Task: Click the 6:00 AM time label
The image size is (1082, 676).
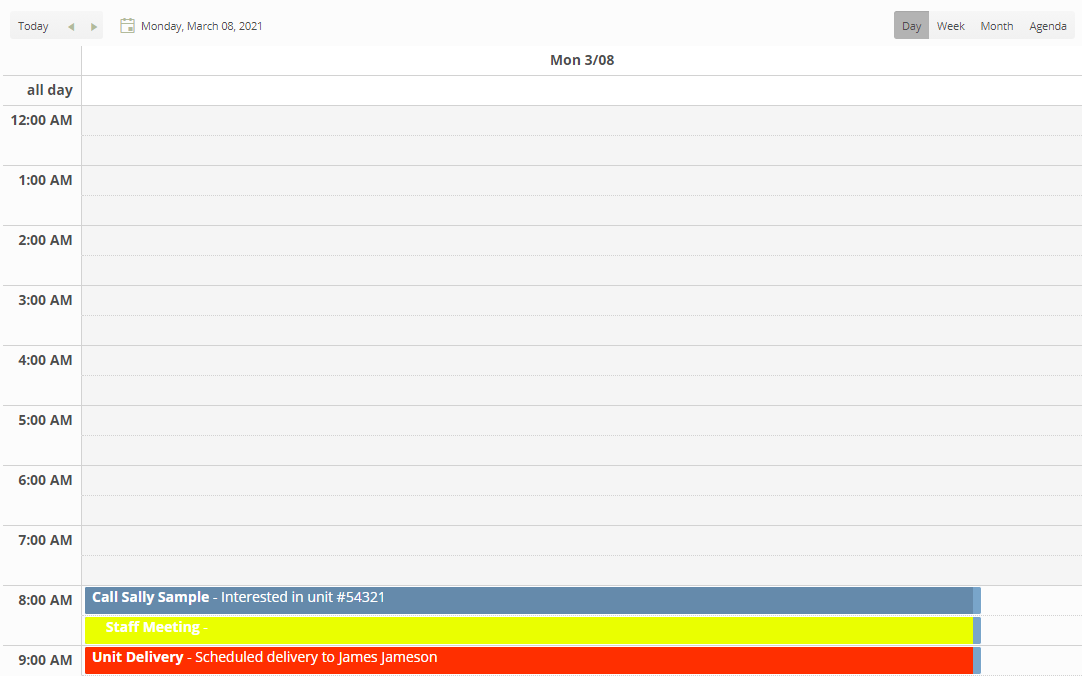Action: pos(45,480)
